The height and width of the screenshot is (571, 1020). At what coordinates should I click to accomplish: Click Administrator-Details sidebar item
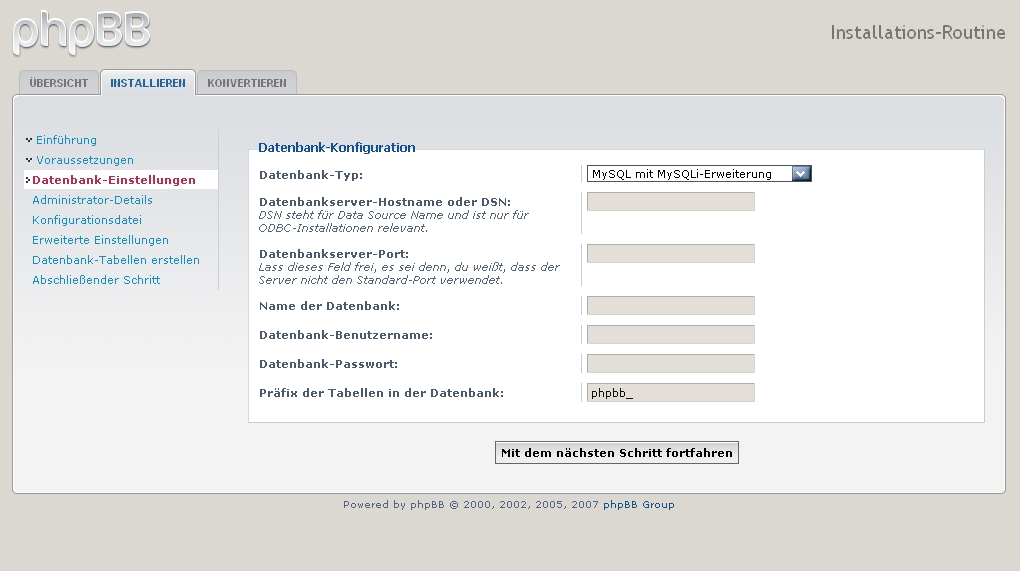tap(92, 200)
